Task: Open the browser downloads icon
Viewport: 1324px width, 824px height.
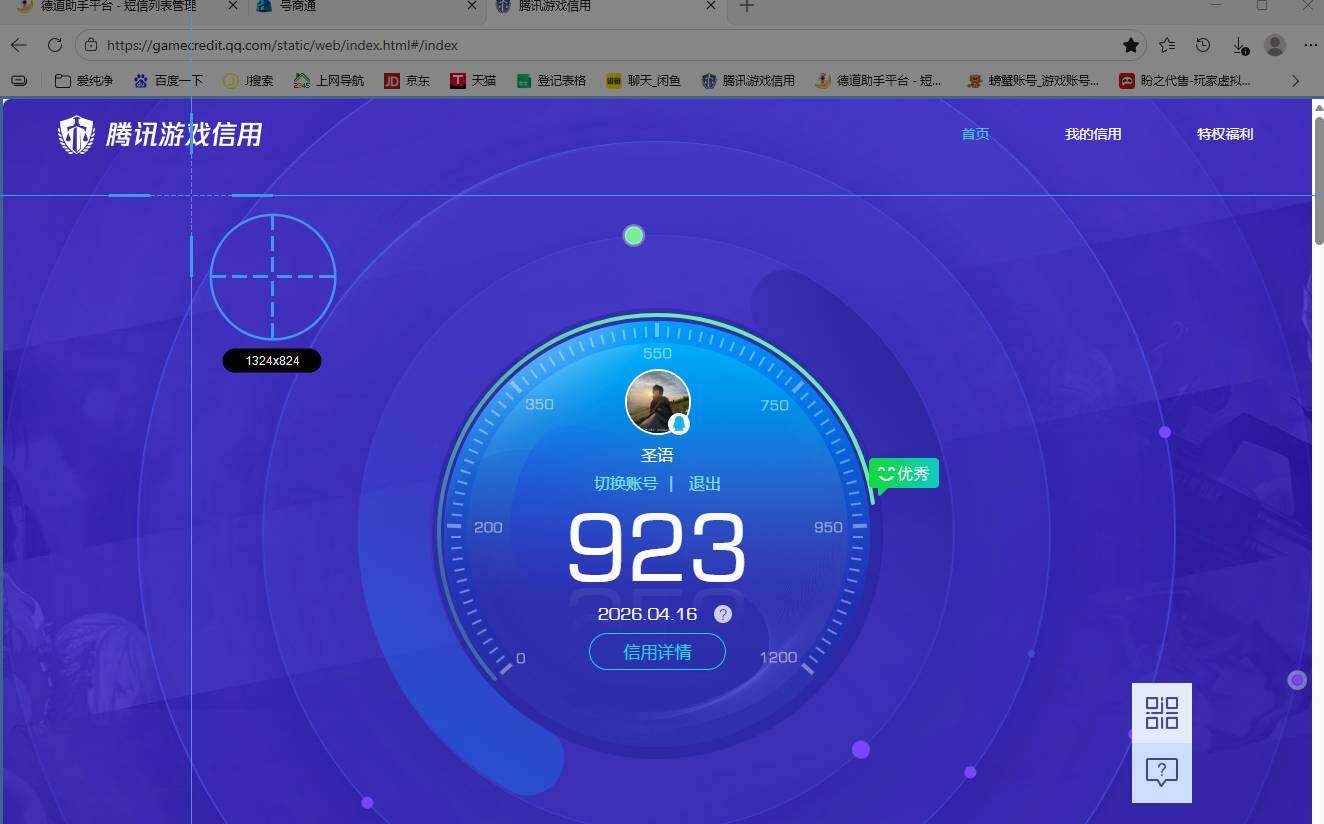Action: [x=1239, y=45]
